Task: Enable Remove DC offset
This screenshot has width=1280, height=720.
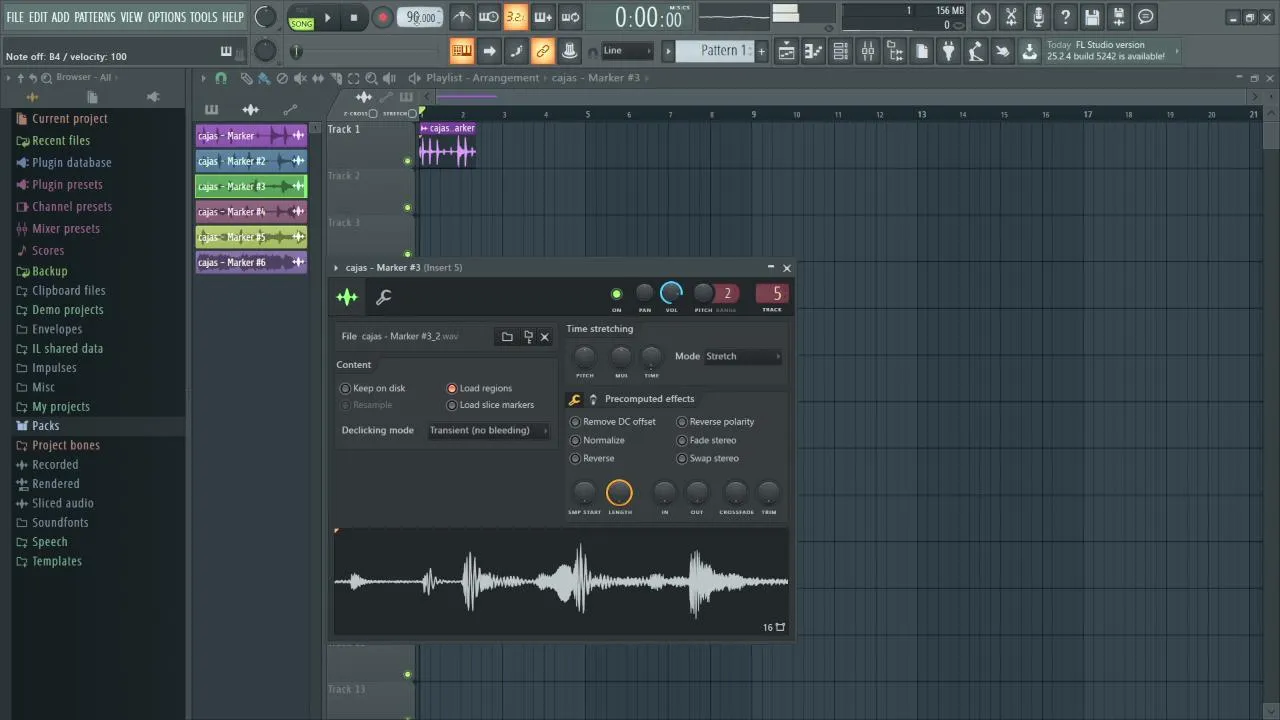Action: tap(613, 422)
